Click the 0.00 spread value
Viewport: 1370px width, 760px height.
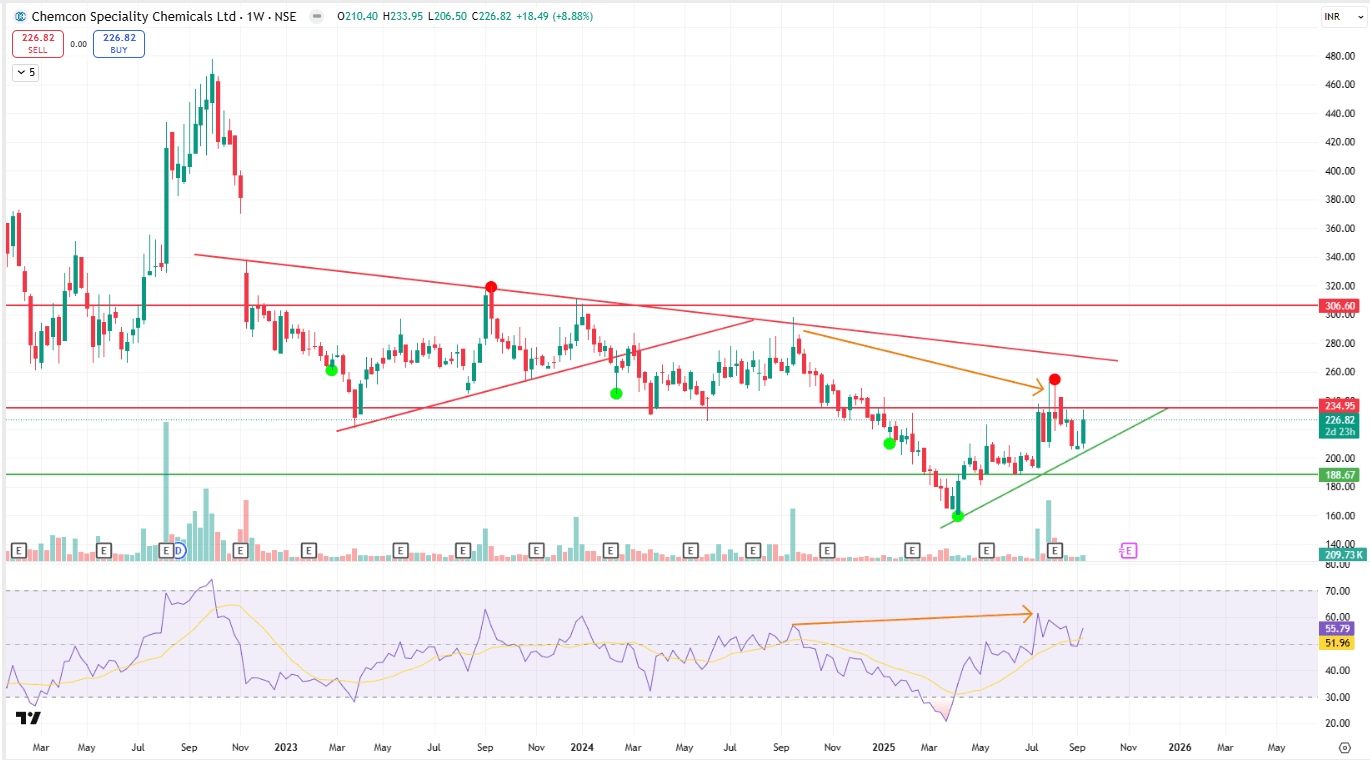[x=78, y=44]
